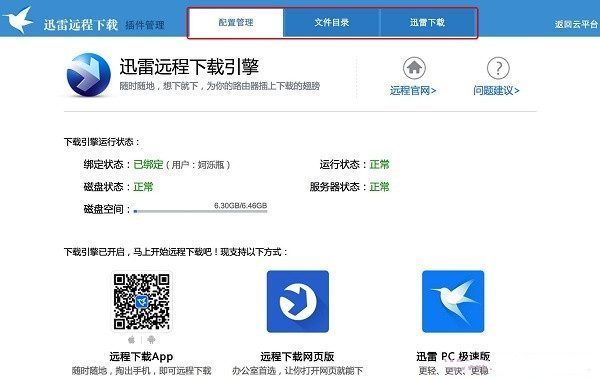Click the 磁盘空间 usage progress bar
Viewport: 600px width, 378px height.
click(x=200, y=211)
